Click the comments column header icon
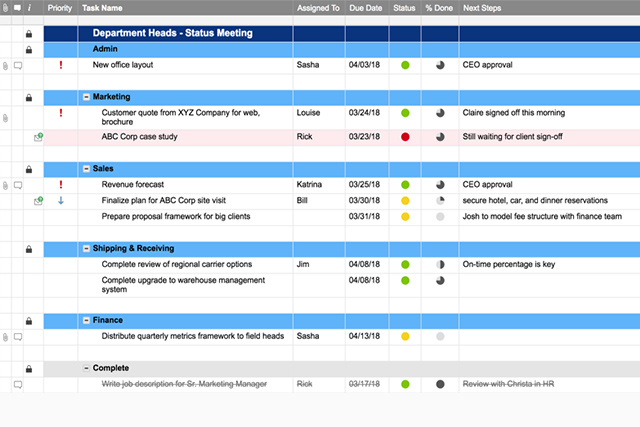Viewport: 640px width, 427px height. tap(17, 8)
